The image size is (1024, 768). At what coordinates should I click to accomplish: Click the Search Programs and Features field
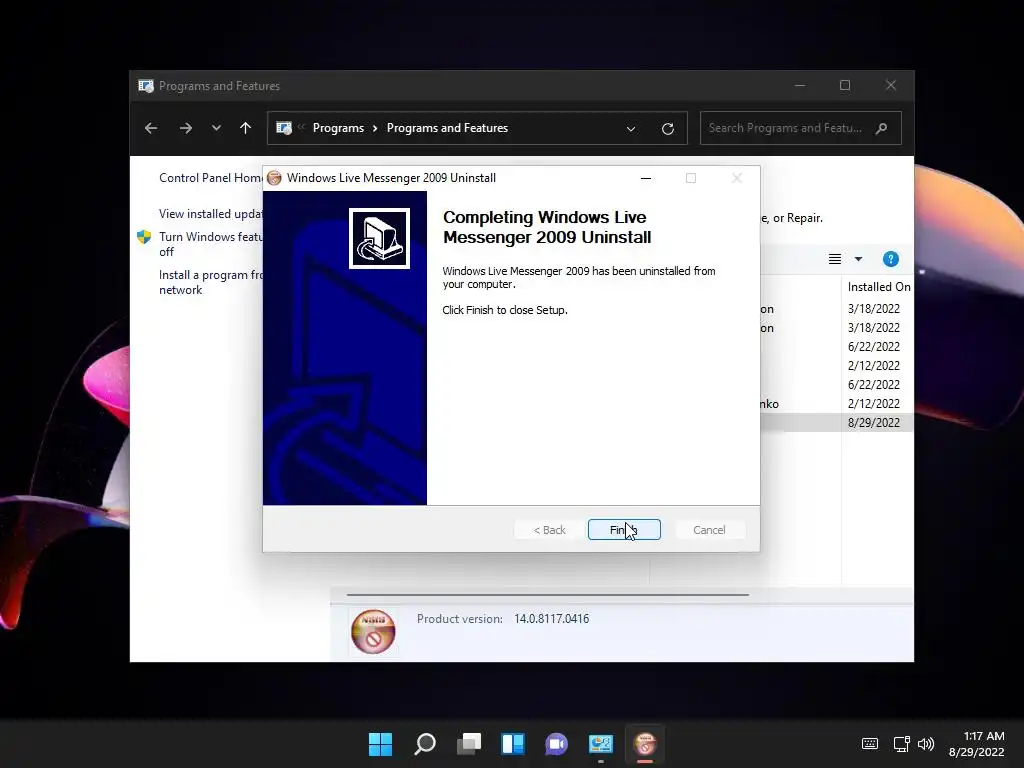801,128
